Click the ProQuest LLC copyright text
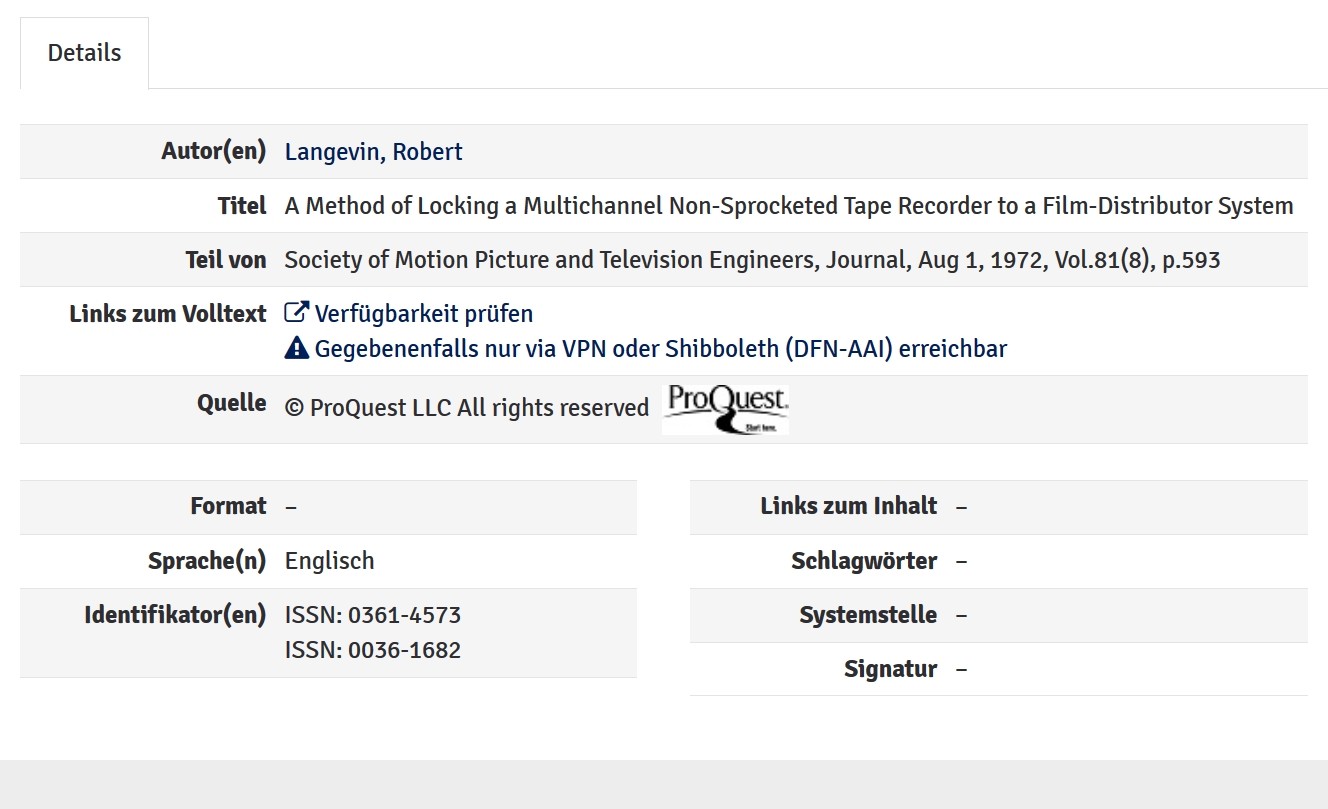This screenshot has height=809, width=1328. coord(467,408)
